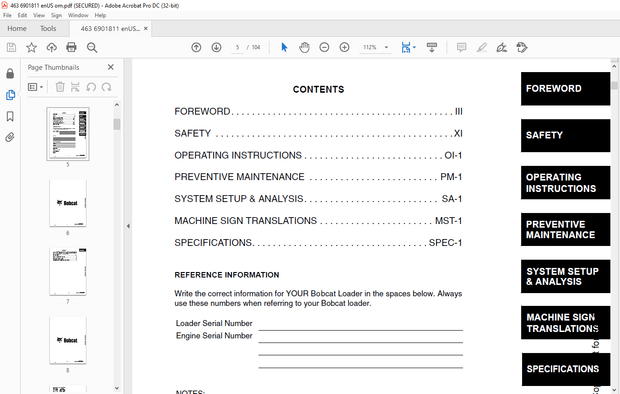This screenshot has height=394, width=620.
Task: Click the page number input field
Action: (x=237, y=47)
